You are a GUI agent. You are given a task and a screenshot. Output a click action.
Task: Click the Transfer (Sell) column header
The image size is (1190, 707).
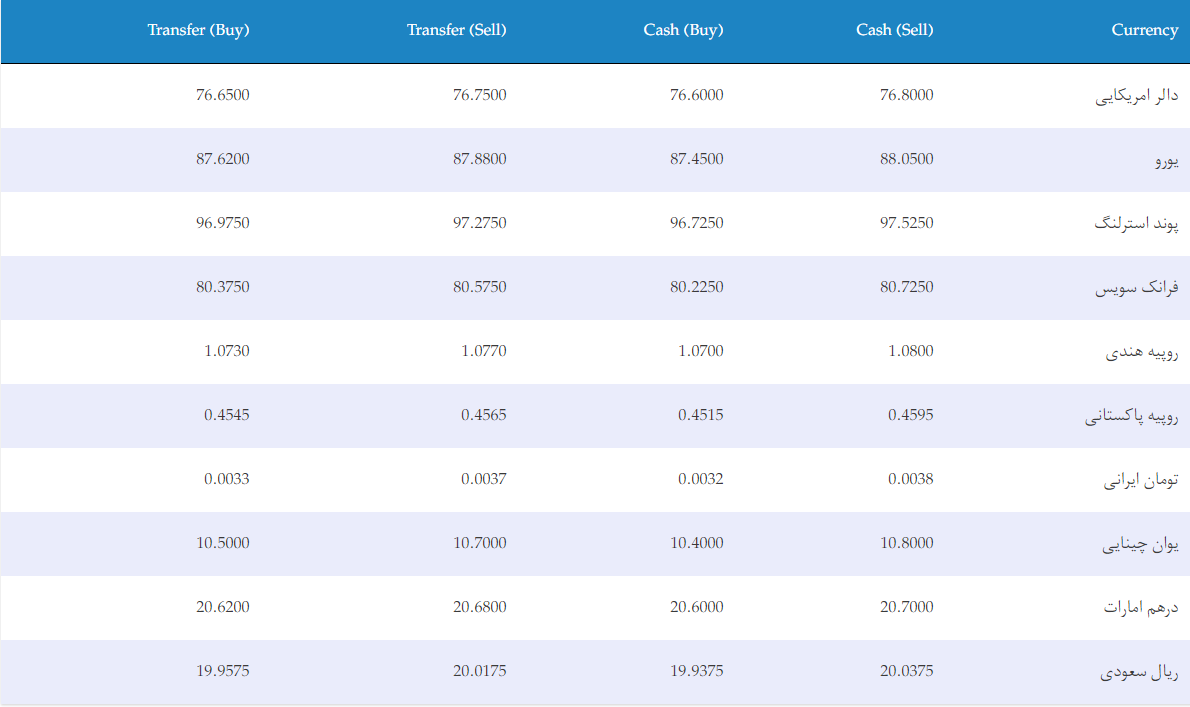tap(456, 30)
